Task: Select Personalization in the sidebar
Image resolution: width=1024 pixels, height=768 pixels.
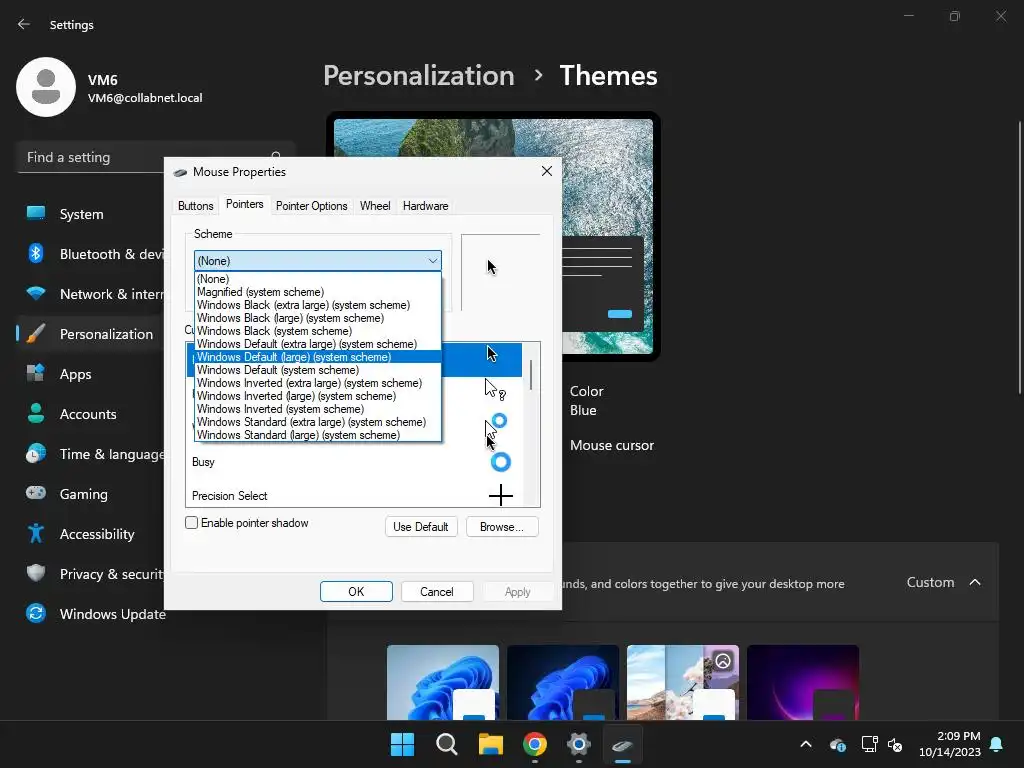Action: 91,334
